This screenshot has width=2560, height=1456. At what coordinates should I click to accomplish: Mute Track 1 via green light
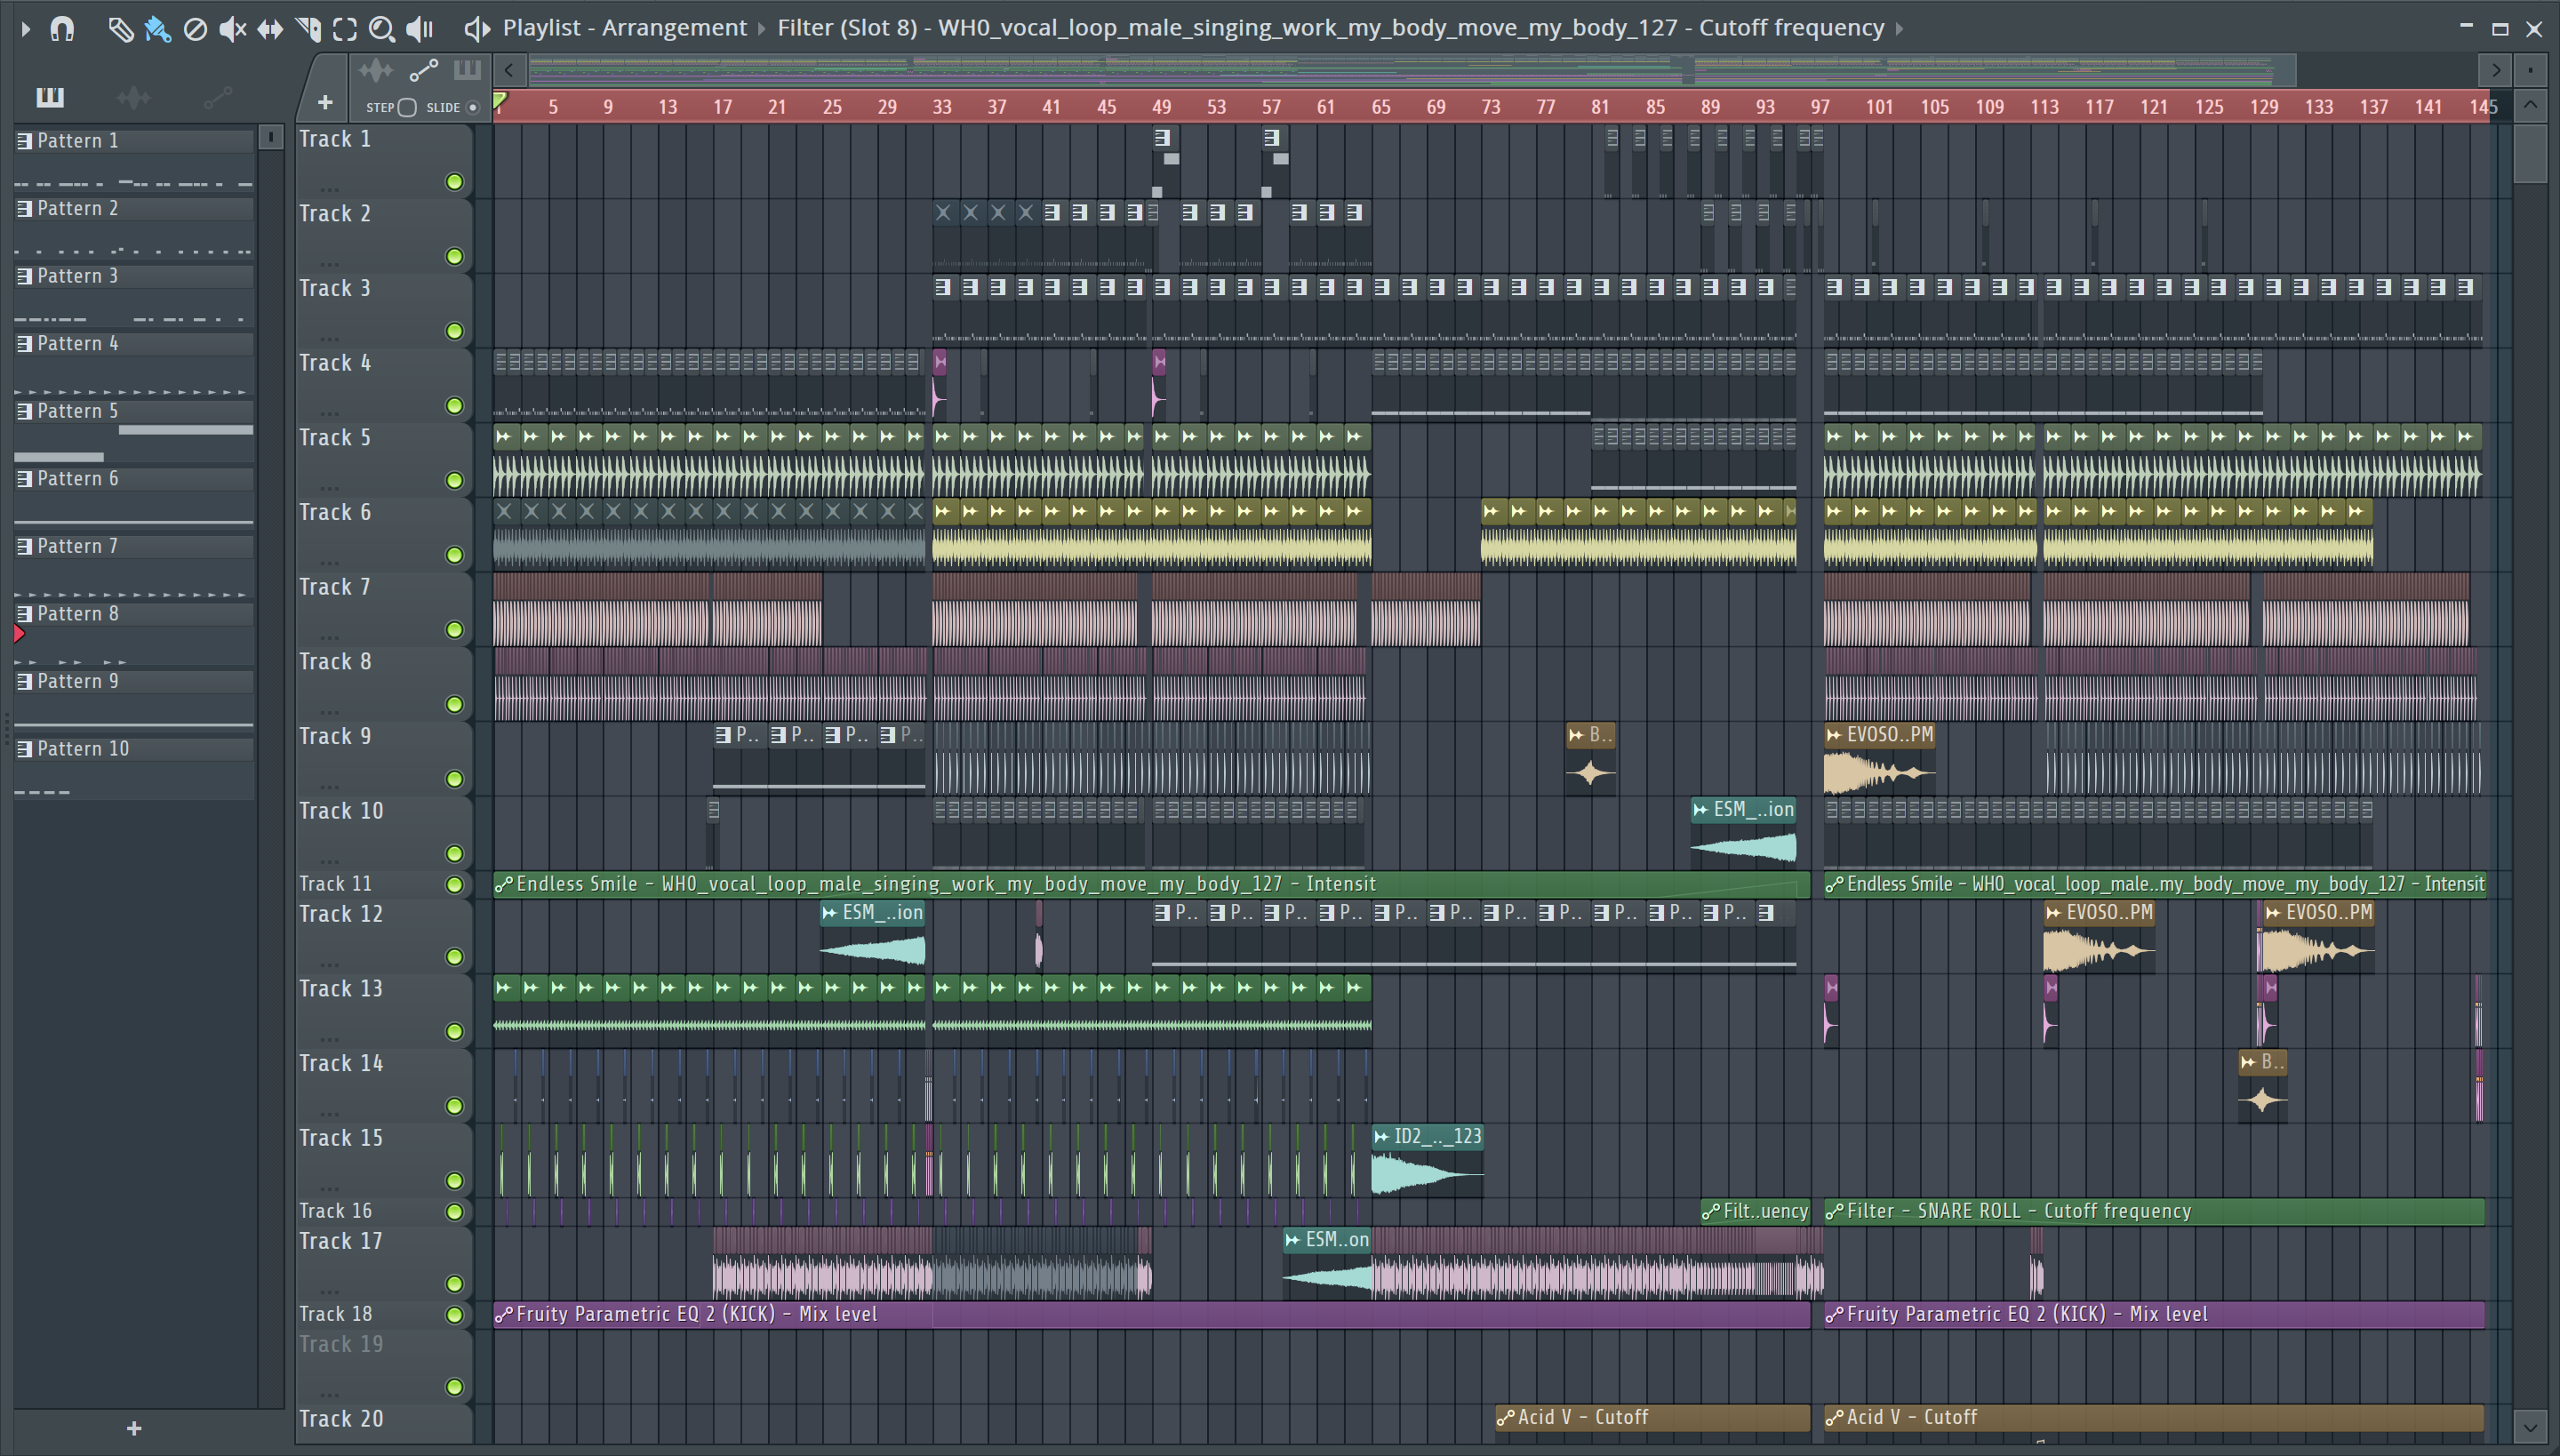454,182
